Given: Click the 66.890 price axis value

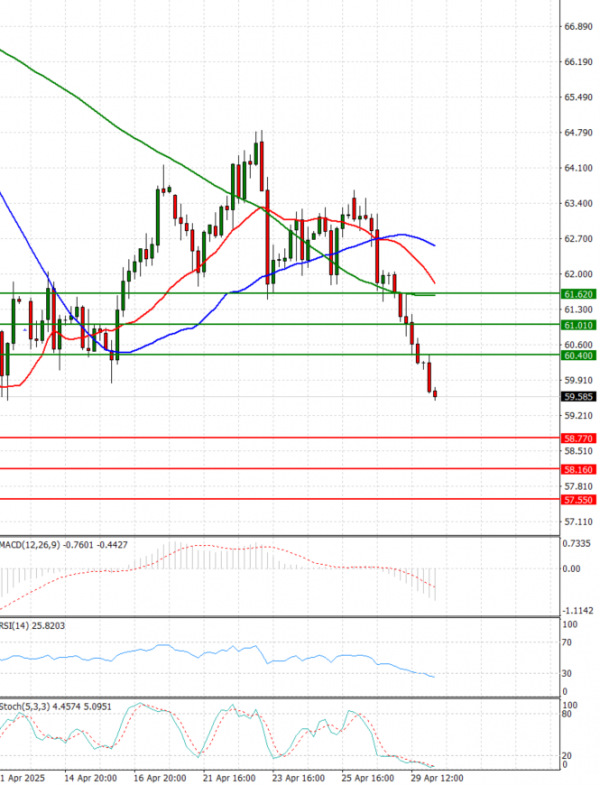Looking at the screenshot, I should [578, 27].
